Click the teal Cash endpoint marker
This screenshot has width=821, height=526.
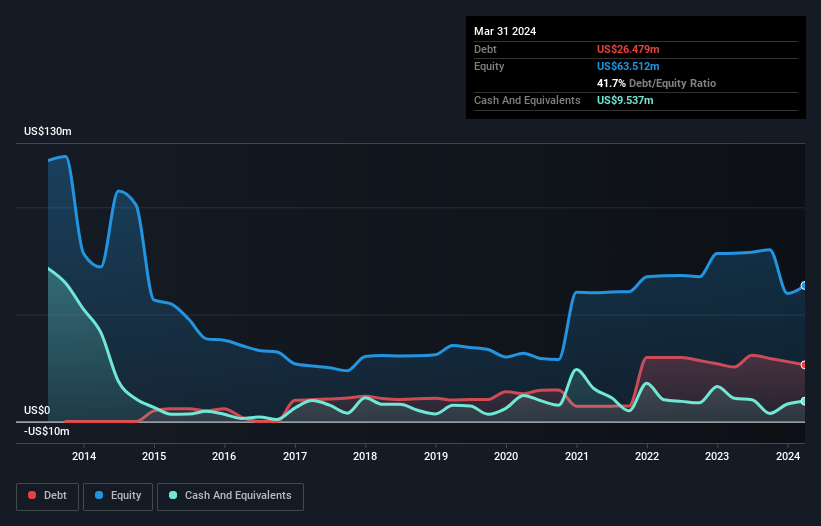click(804, 401)
